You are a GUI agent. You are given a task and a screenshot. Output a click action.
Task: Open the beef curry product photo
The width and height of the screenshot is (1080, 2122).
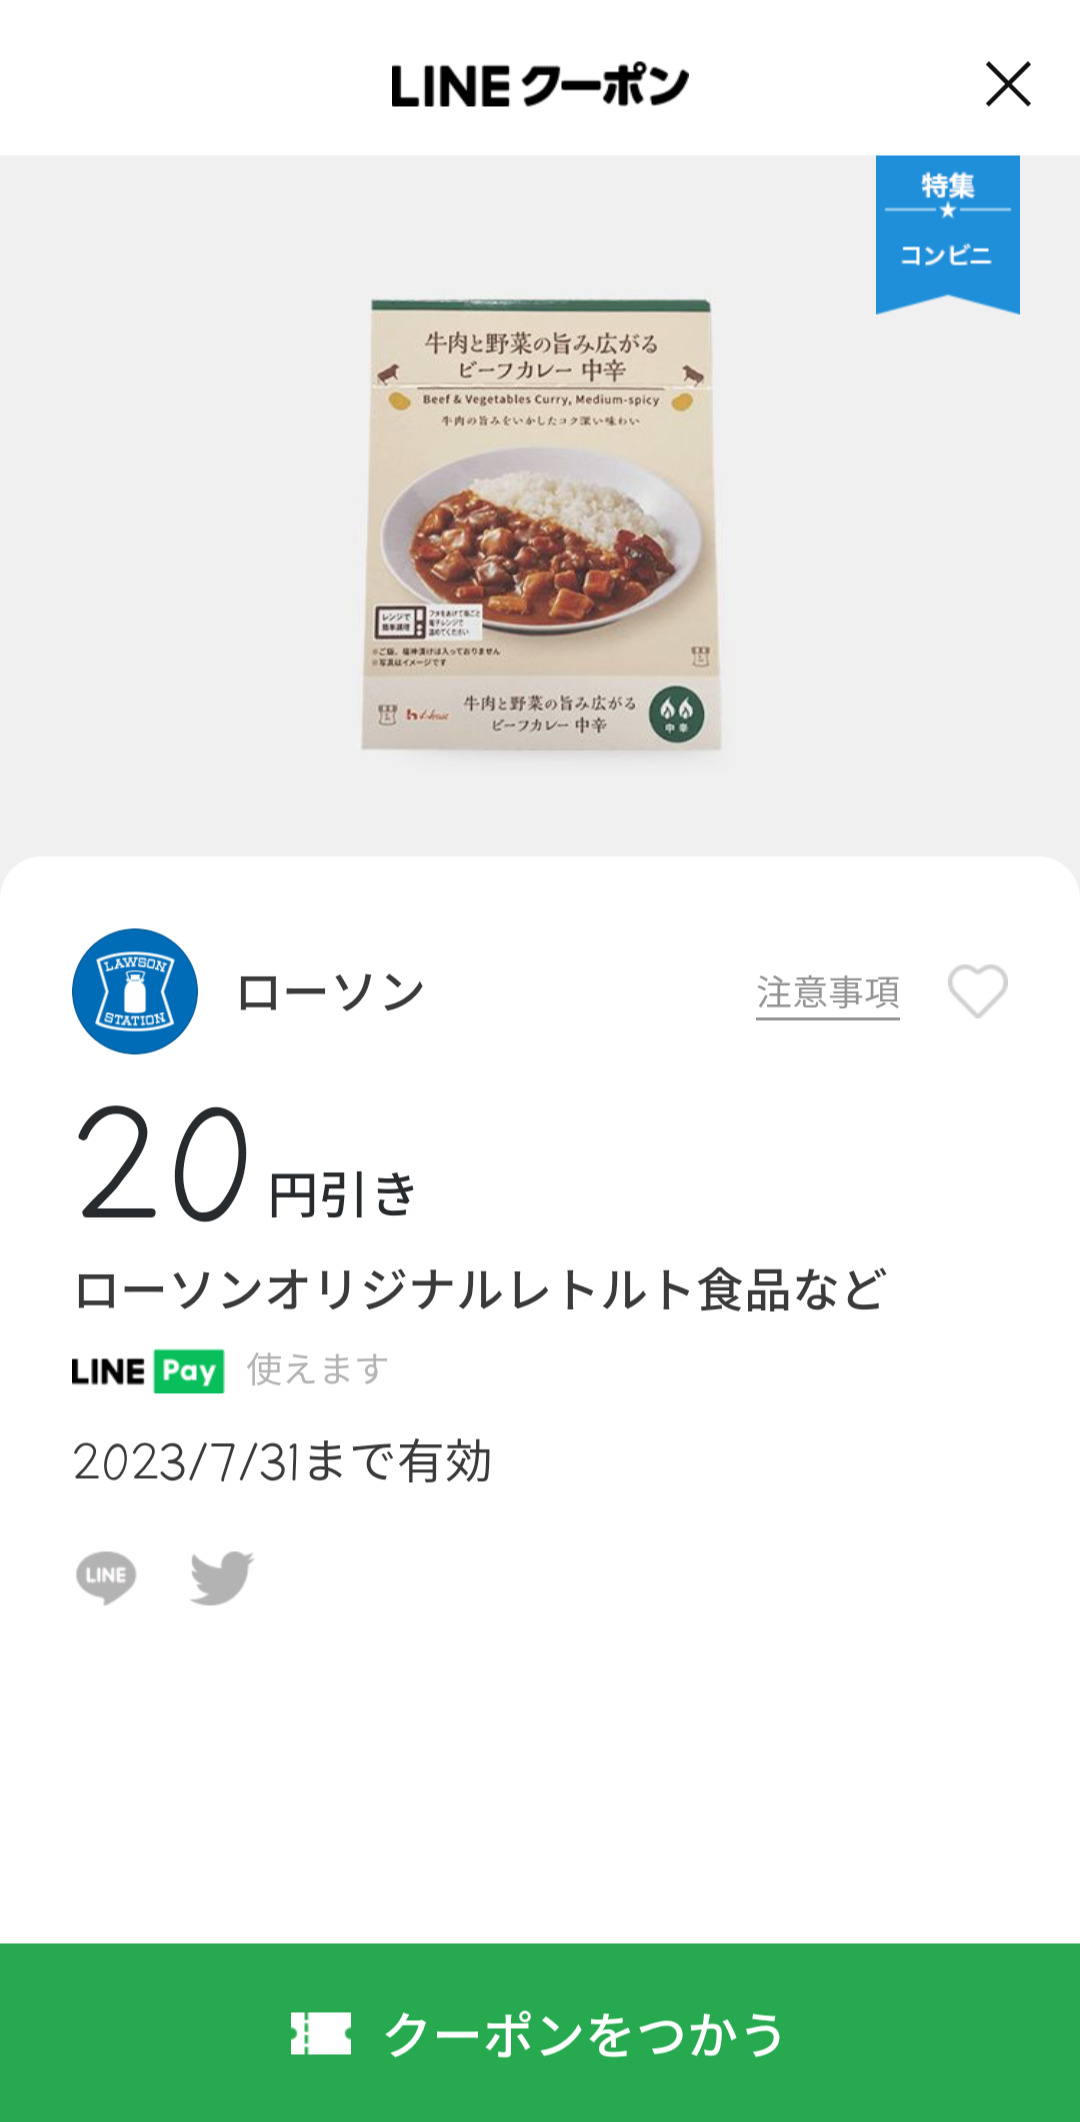click(x=541, y=523)
